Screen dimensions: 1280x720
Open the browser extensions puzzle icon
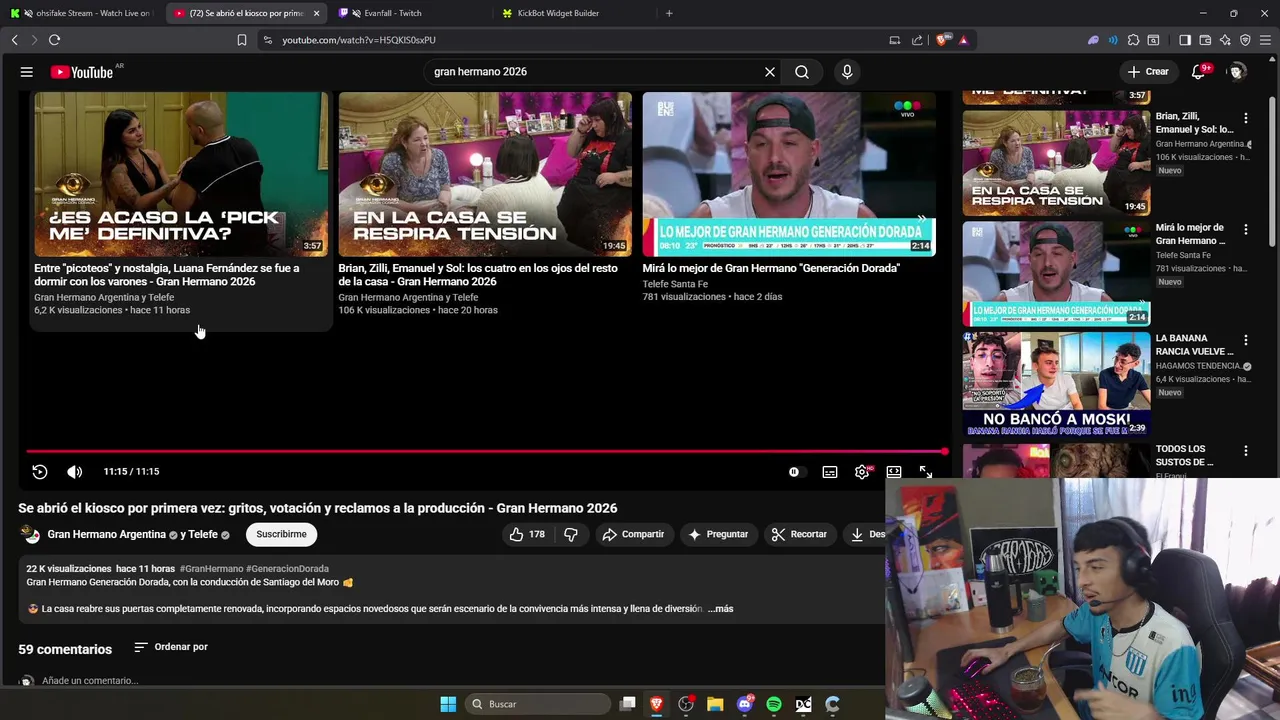click(x=1133, y=40)
